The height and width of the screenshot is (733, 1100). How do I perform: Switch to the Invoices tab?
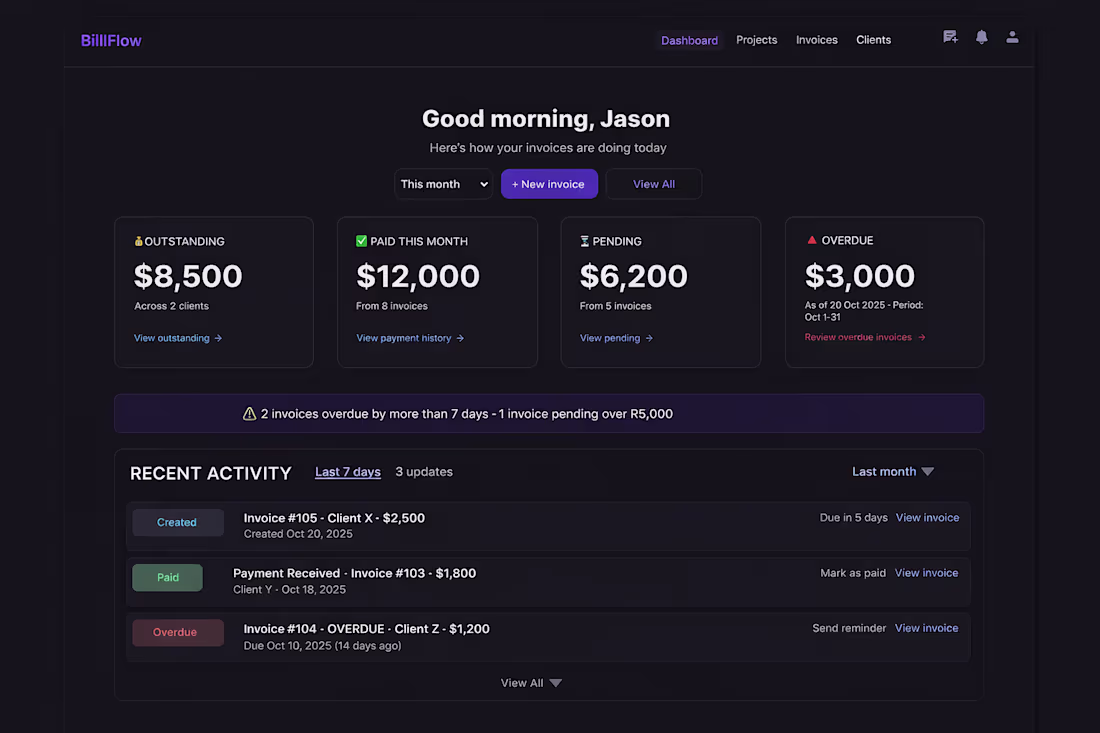(816, 39)
